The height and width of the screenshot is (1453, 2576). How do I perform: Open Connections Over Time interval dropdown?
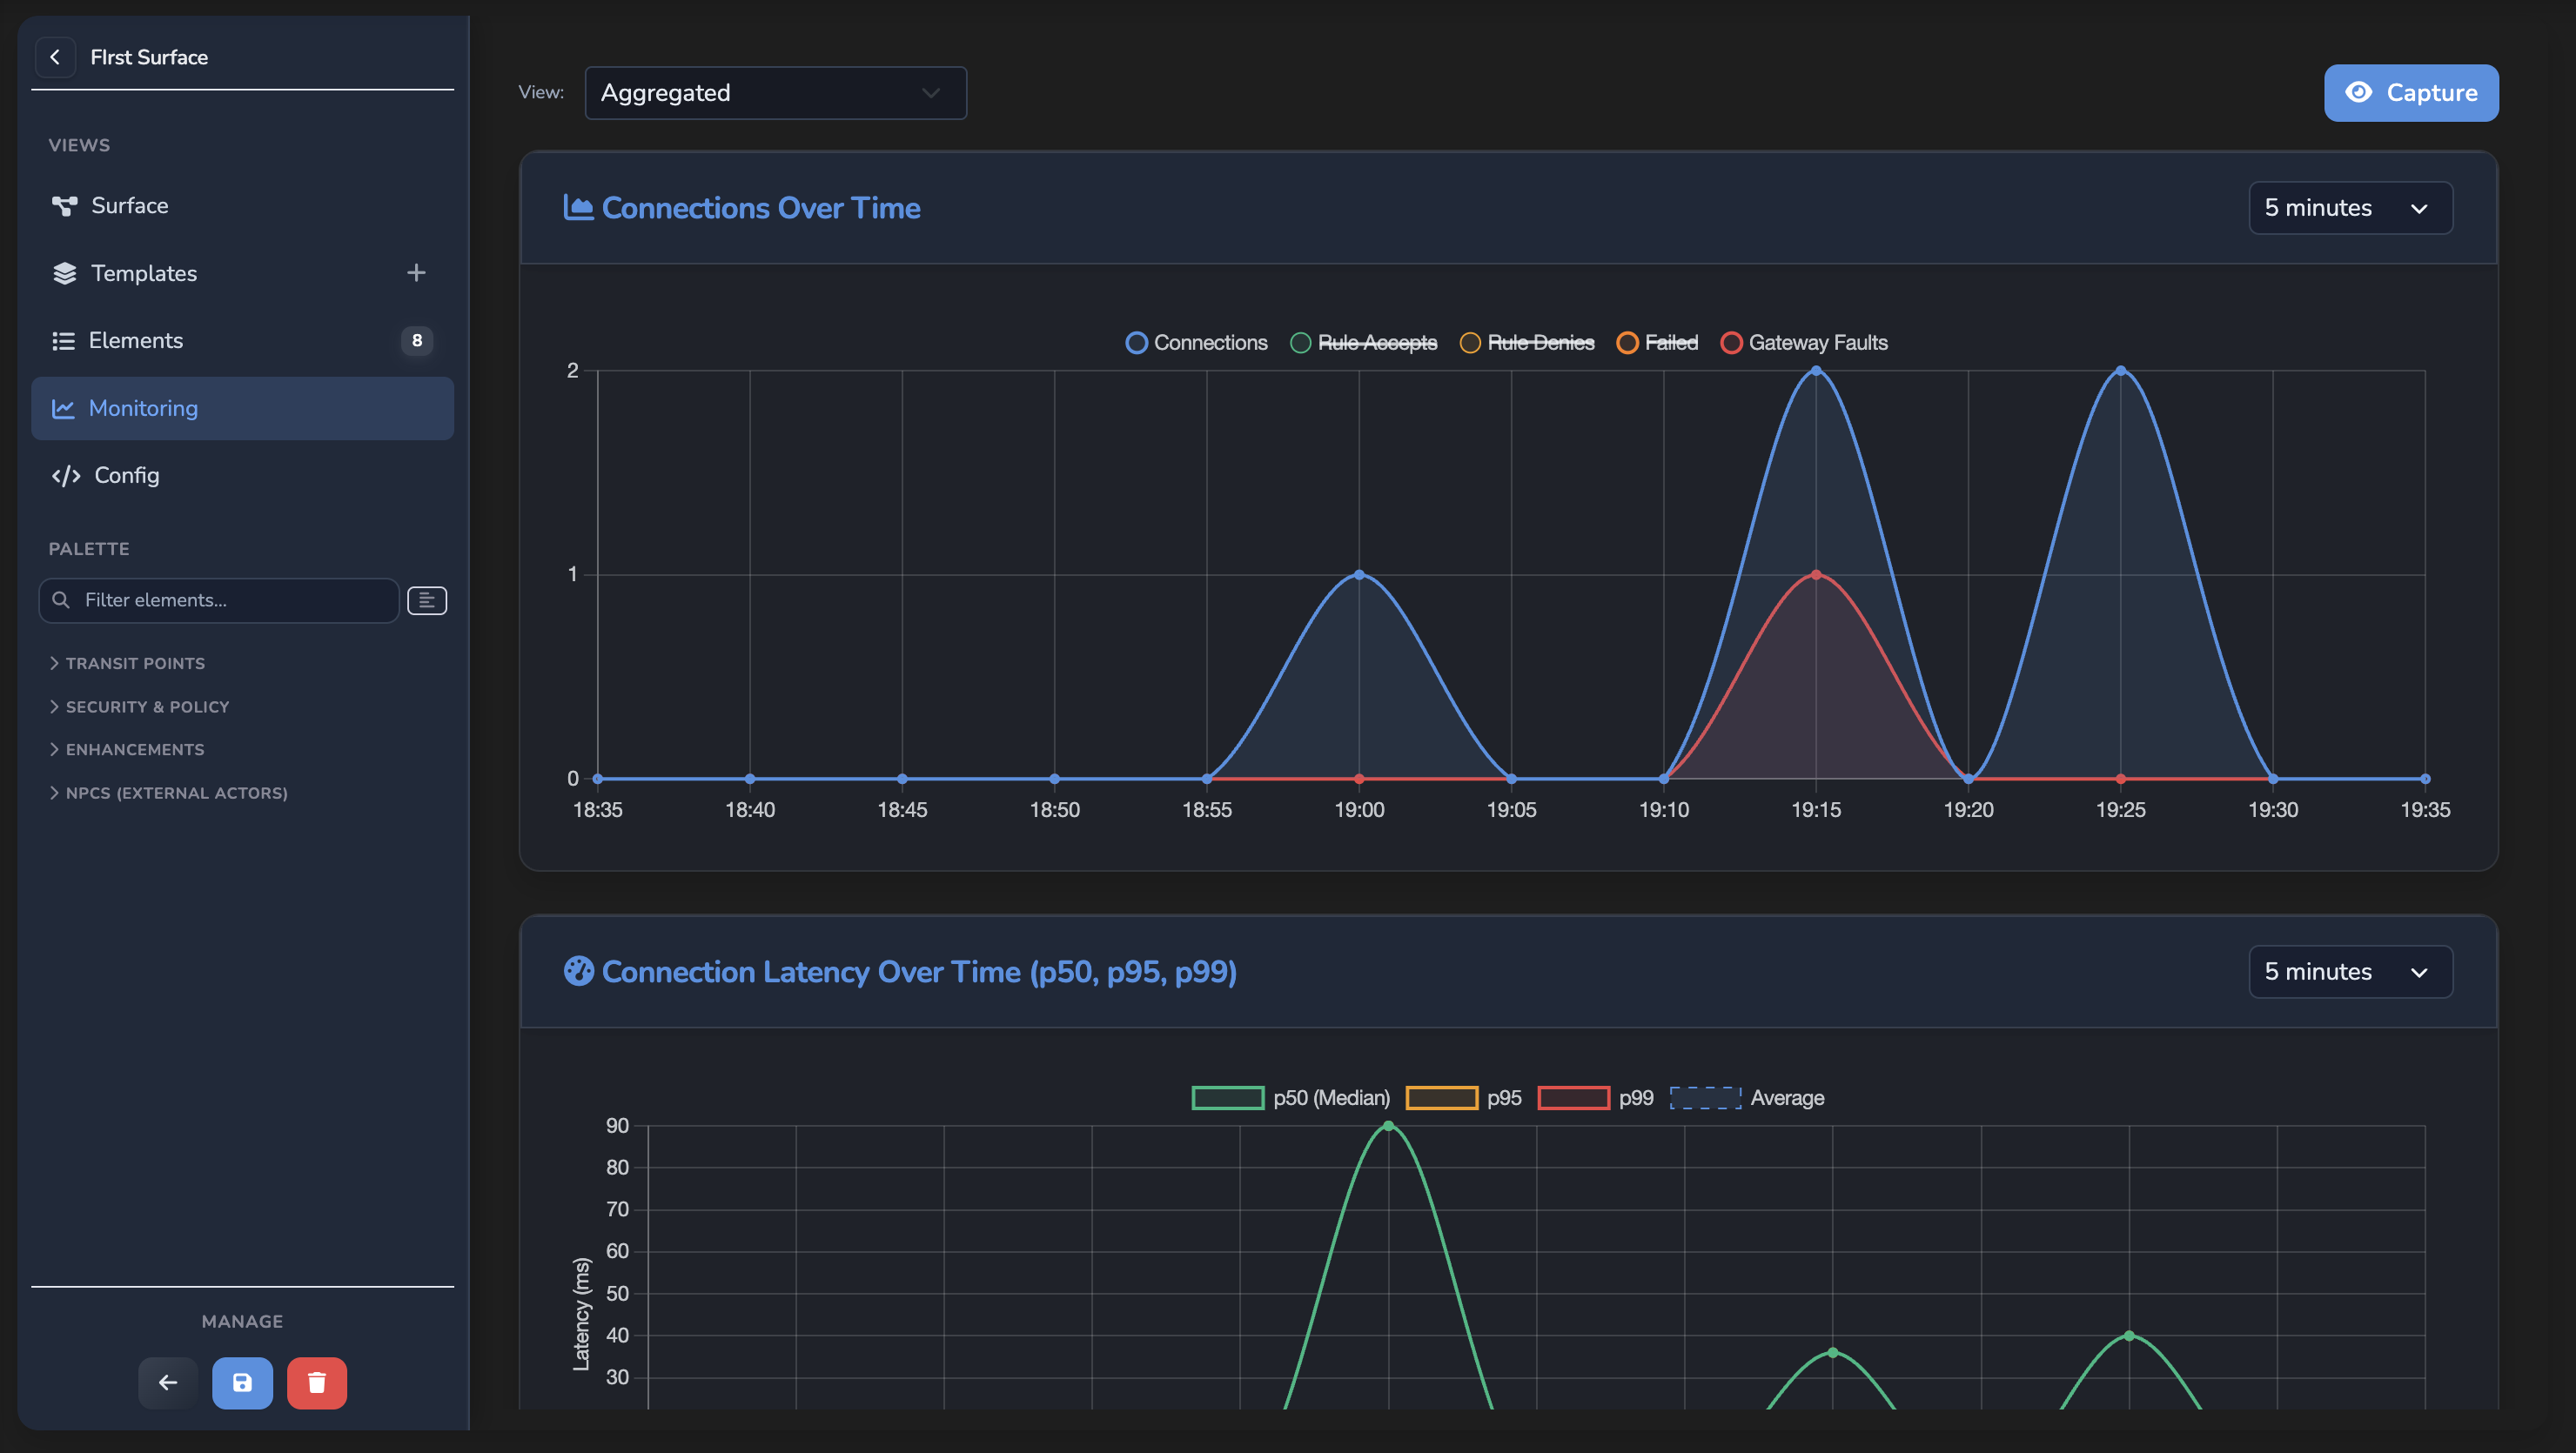pos(2350,208)
